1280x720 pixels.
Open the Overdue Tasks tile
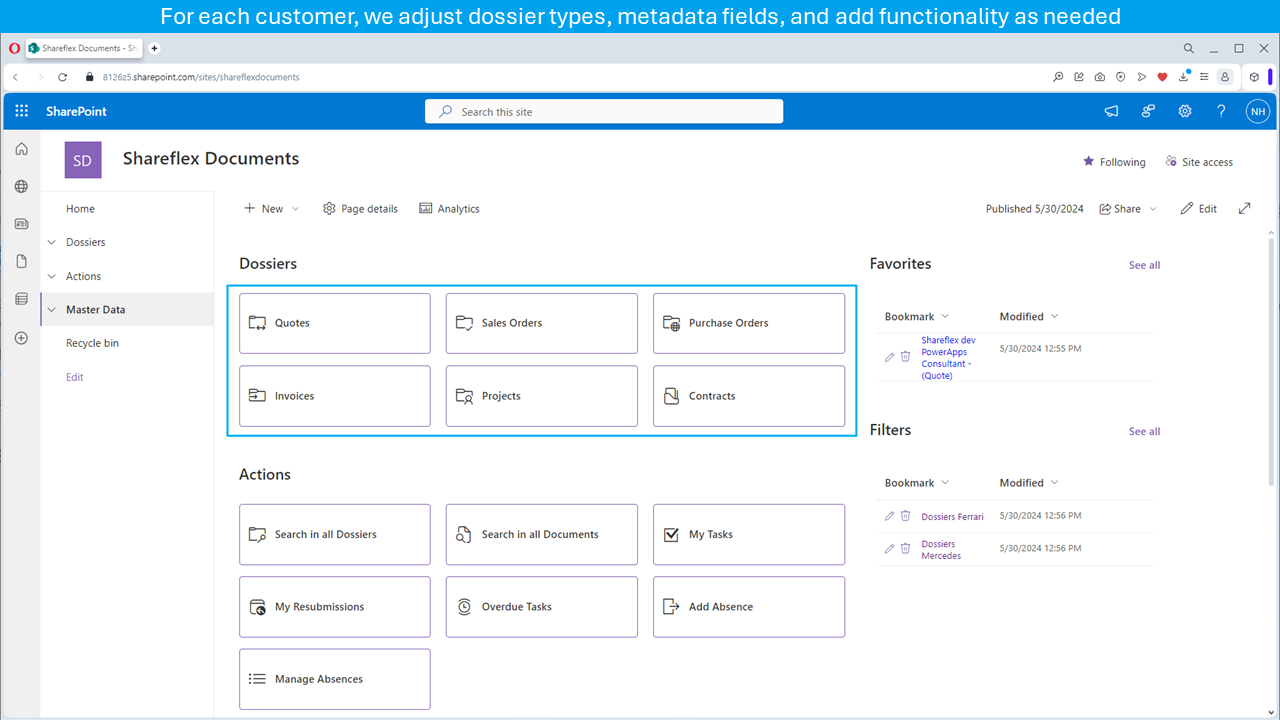[542, 607]
